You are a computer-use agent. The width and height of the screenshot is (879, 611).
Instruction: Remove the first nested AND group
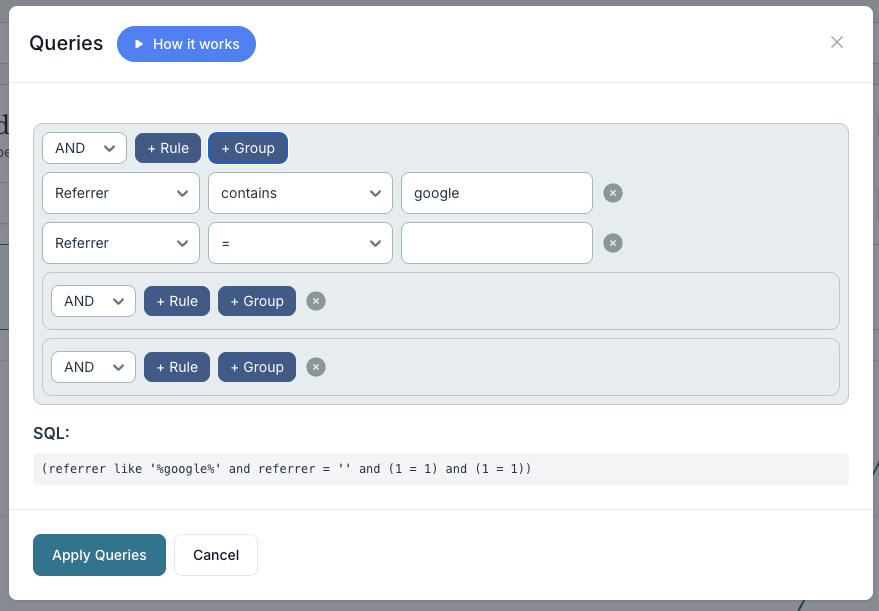tap(316, 301)
